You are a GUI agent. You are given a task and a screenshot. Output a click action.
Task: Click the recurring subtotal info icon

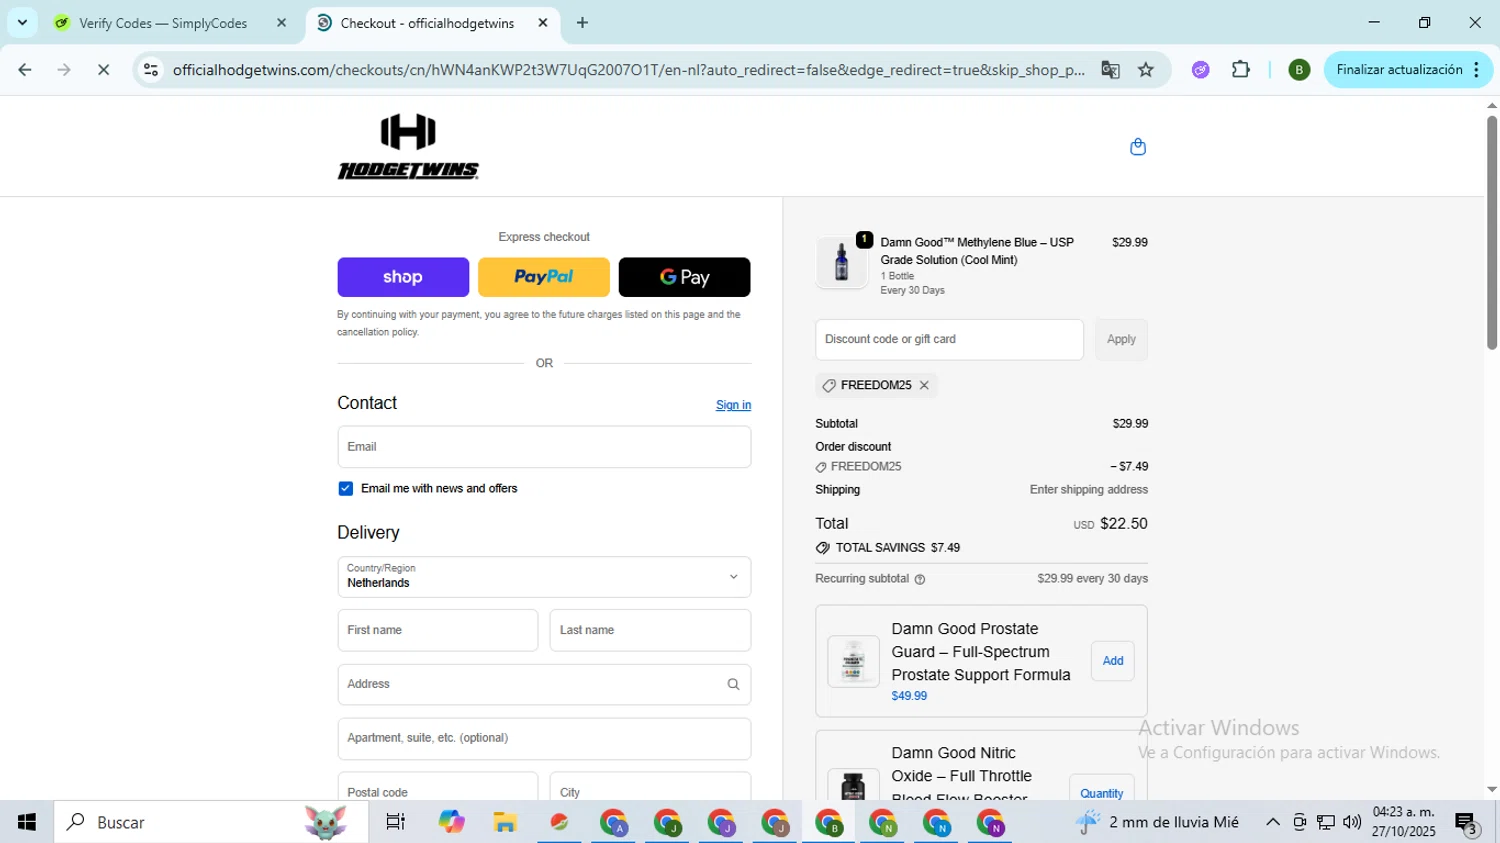tap(920, 579)
